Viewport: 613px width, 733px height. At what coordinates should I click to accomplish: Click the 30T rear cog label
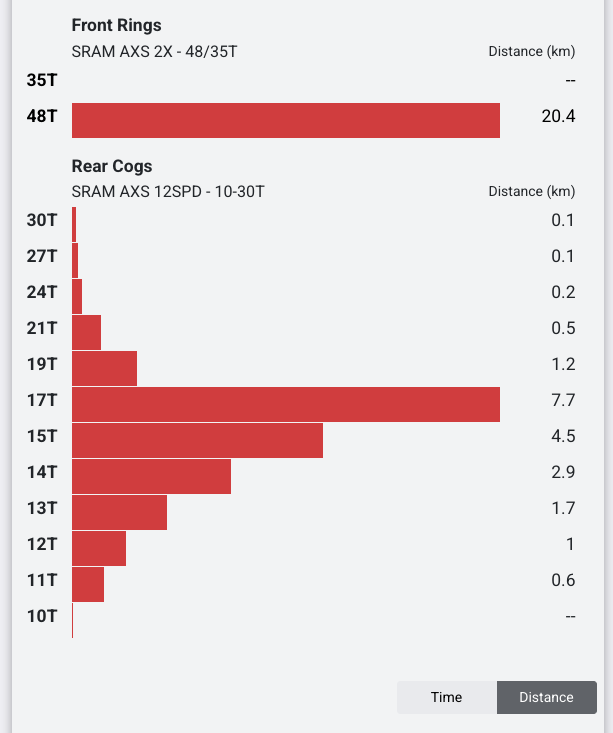(42, 220)
